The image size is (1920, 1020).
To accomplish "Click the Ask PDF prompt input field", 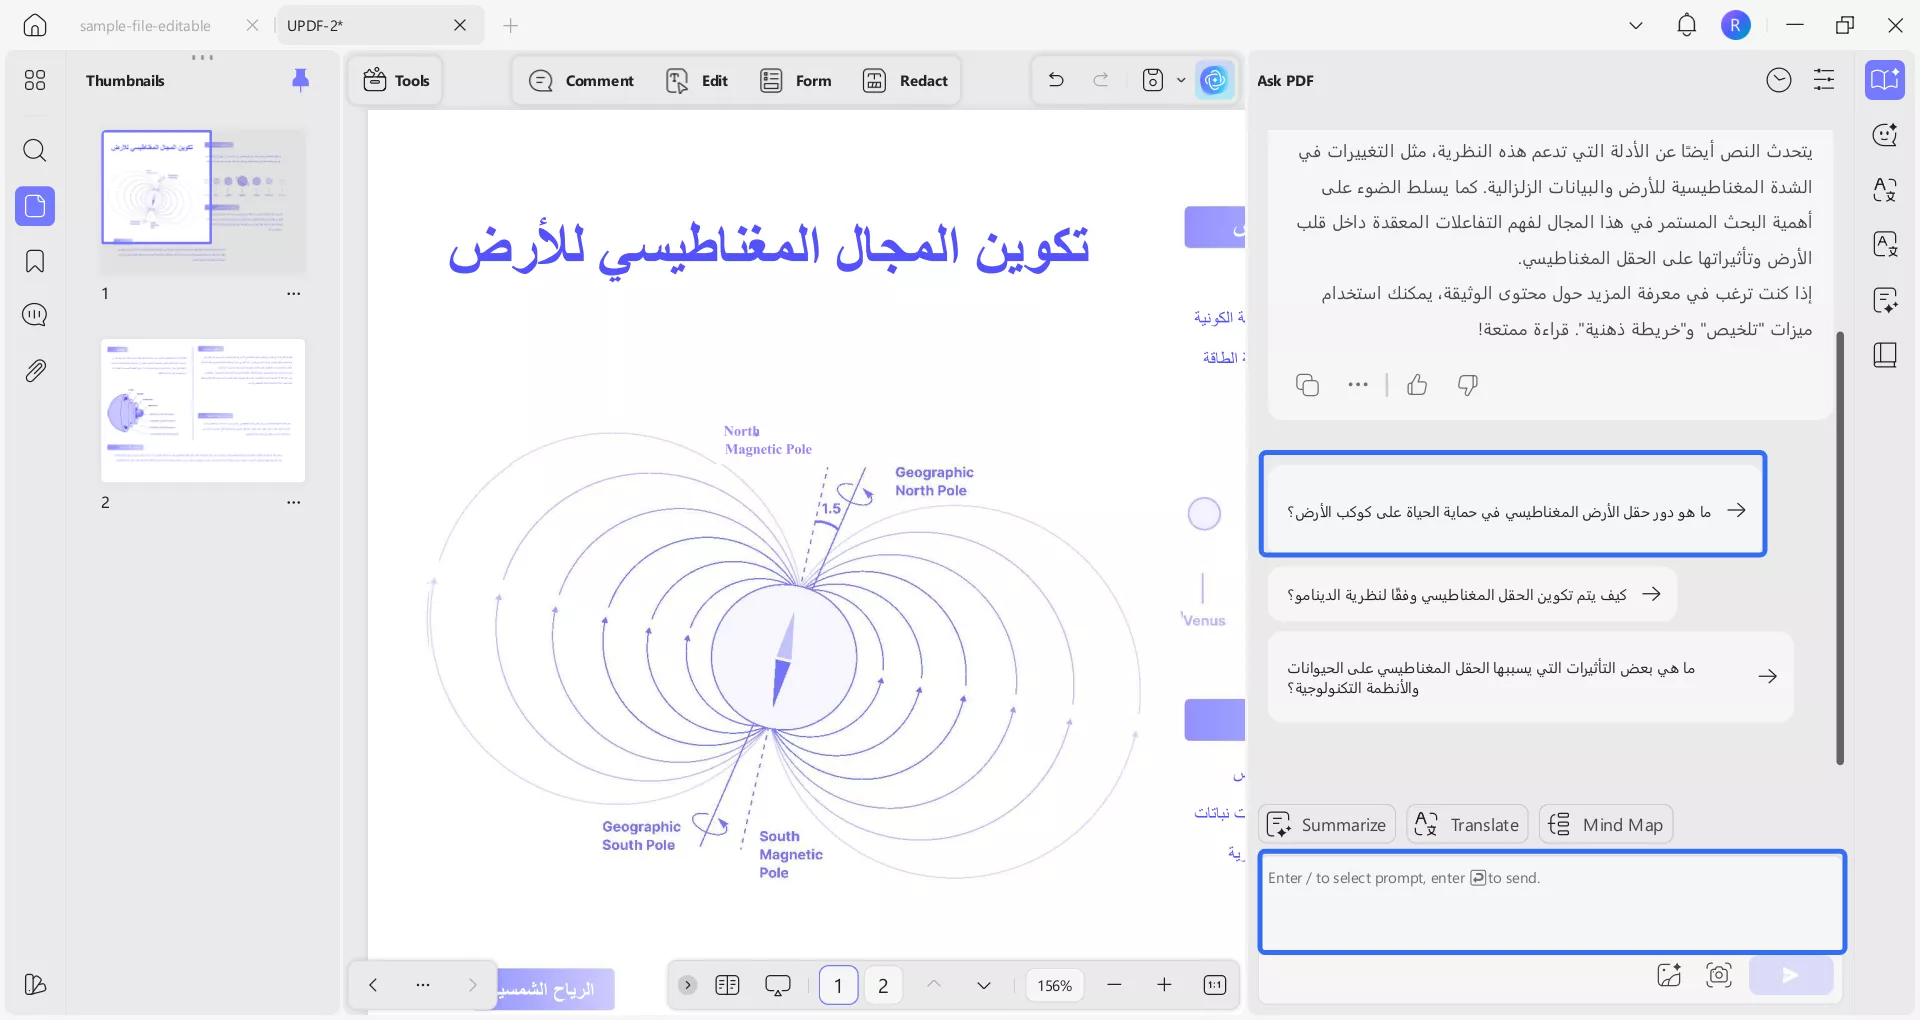I will point(1550,900).
